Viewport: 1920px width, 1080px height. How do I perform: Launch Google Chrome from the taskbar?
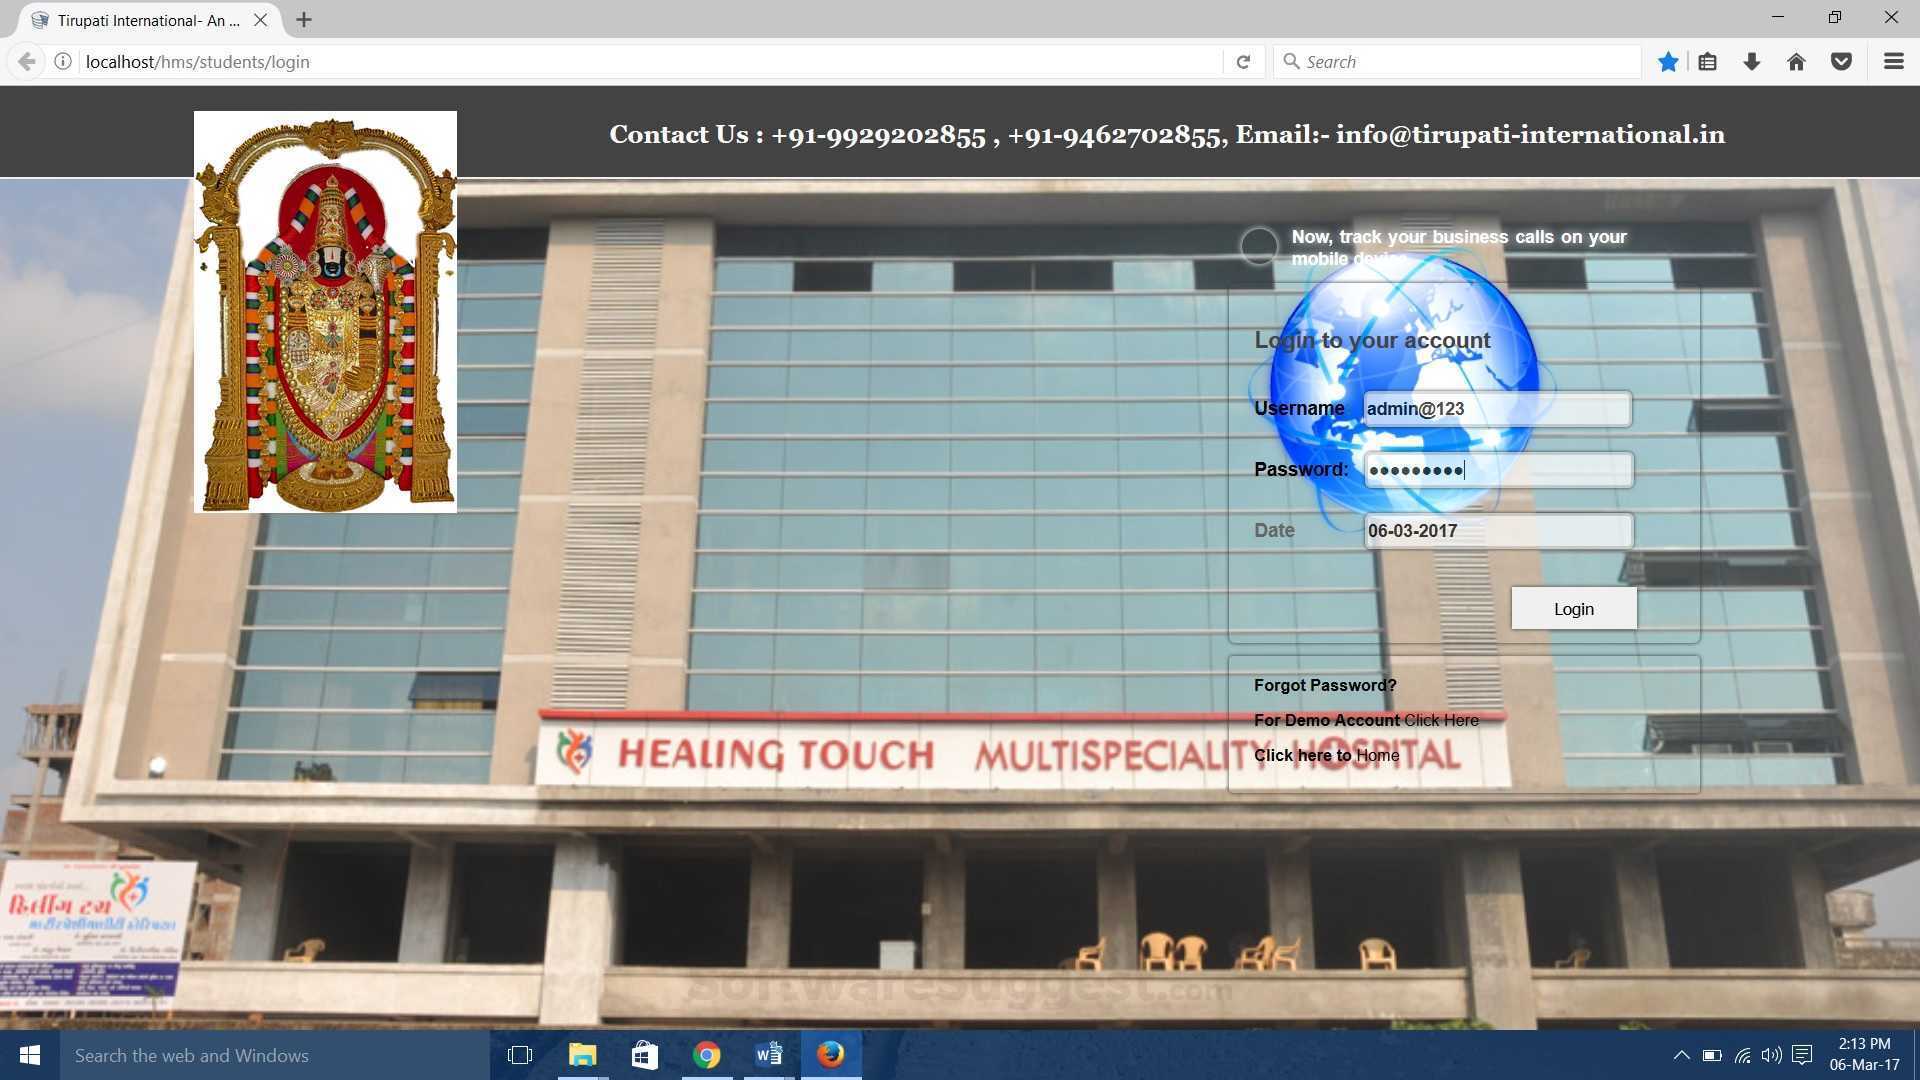click(707, 1055)
